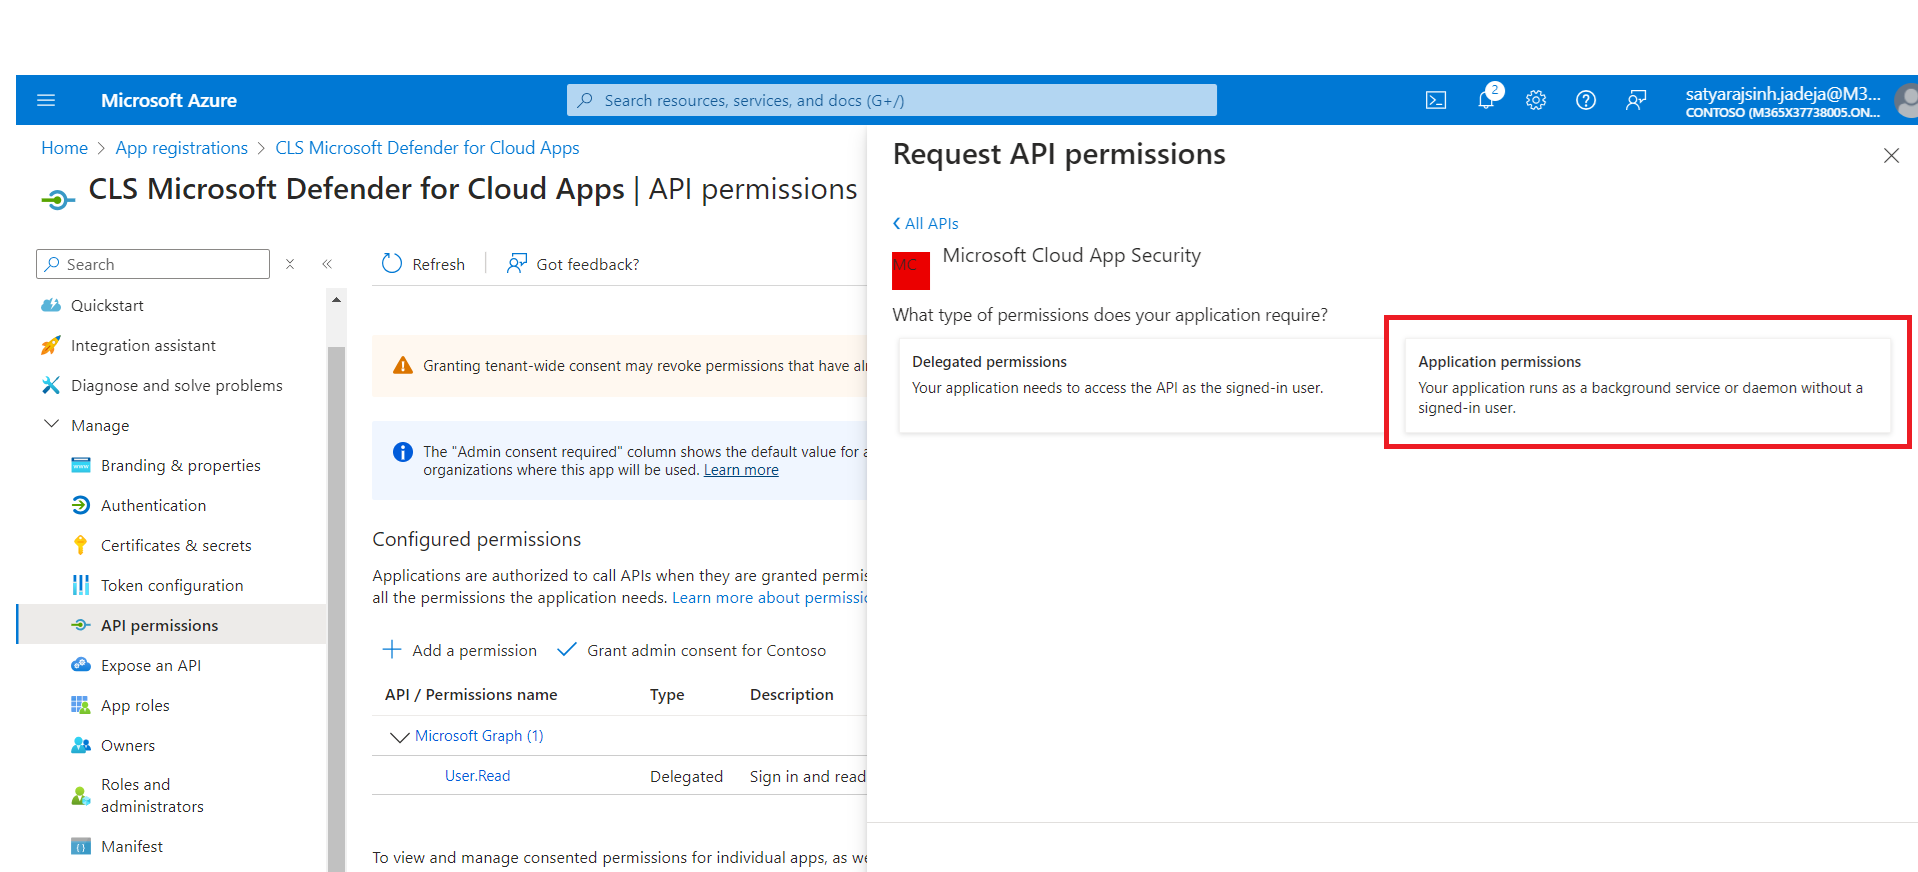Select Token configuration
This screenshot has width=1918, height=872.
click(x=172, y=585)
